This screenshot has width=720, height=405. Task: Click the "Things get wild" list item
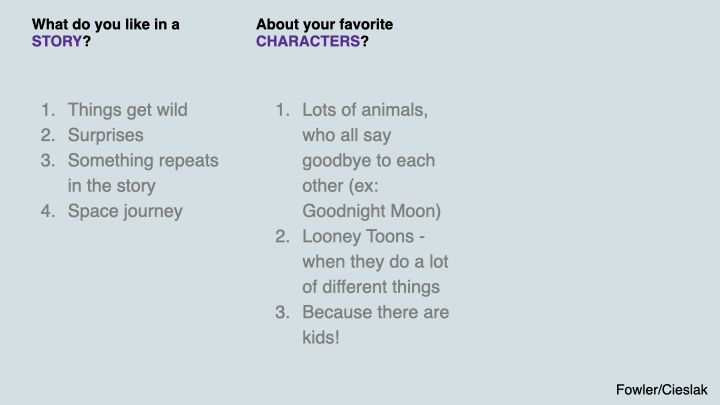[127, 110]
